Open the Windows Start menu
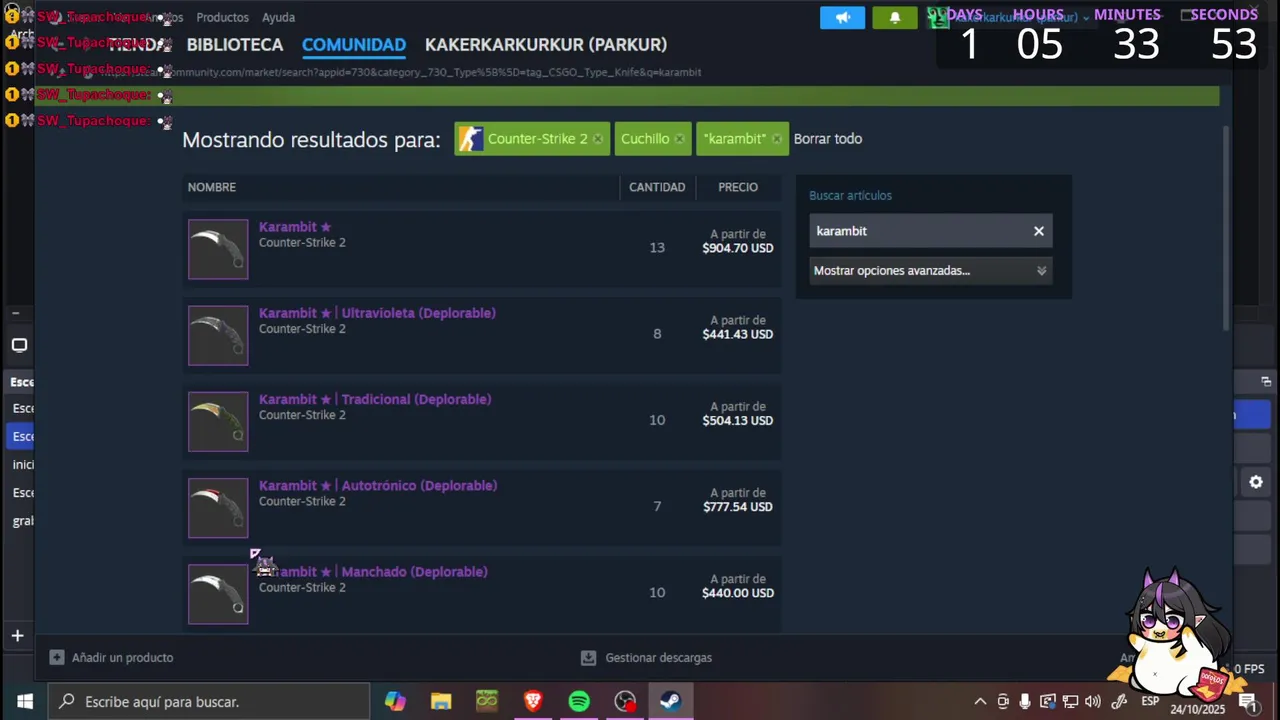The width and height of the screenshot is (1280, 720). [25, 702]
